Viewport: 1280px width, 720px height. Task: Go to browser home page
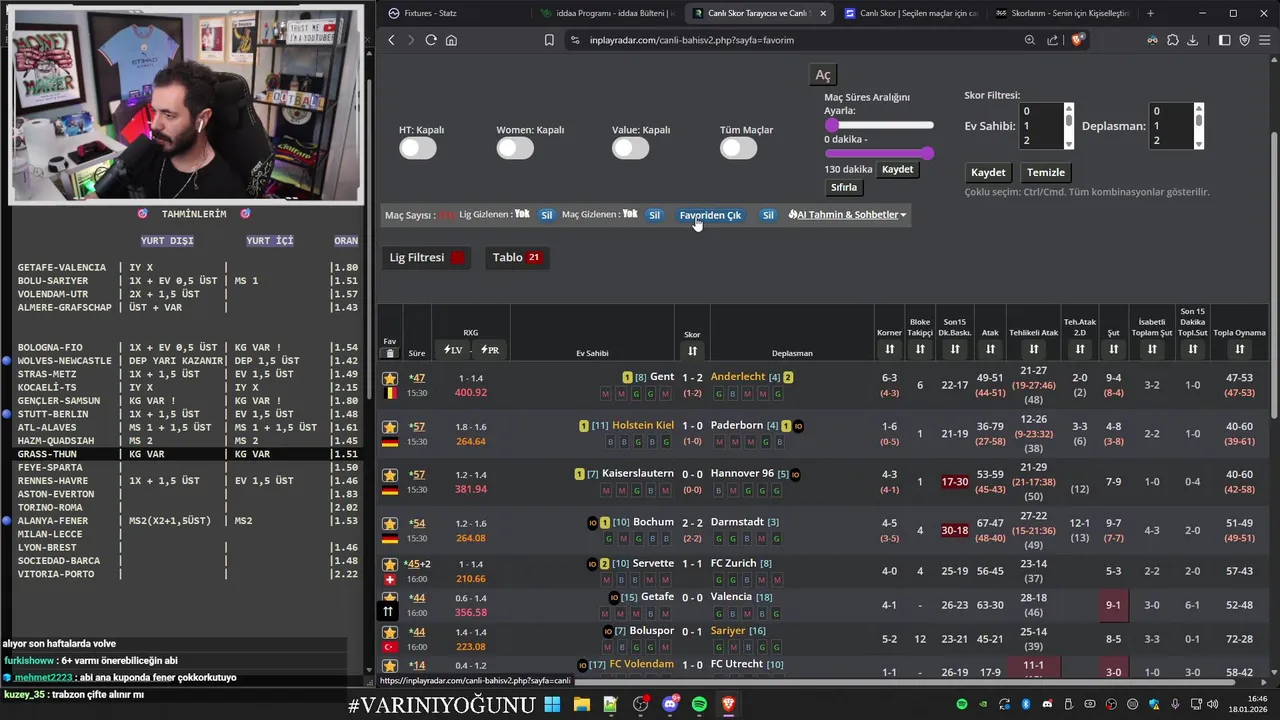451,40
